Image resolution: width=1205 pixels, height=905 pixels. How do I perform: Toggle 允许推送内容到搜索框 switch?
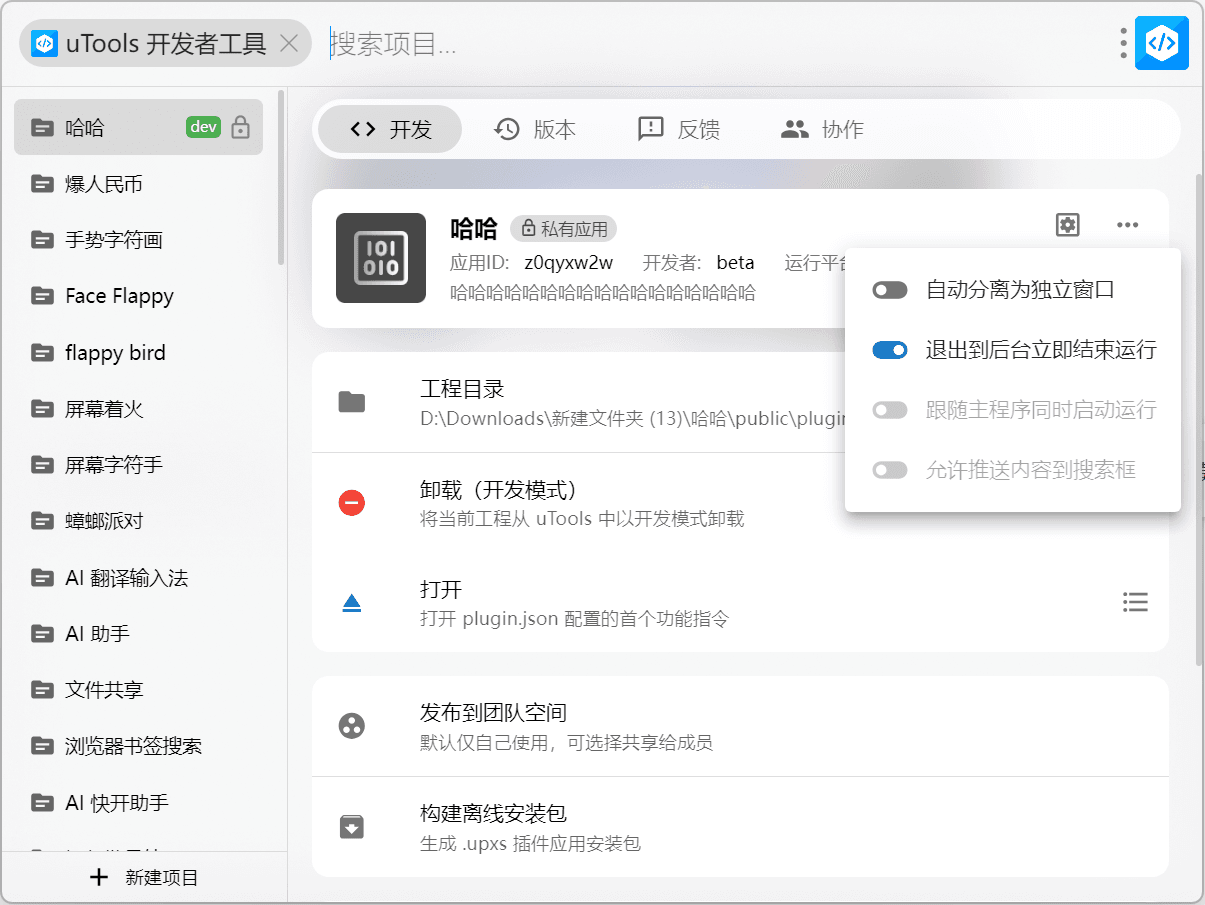[x=890, y=470]
